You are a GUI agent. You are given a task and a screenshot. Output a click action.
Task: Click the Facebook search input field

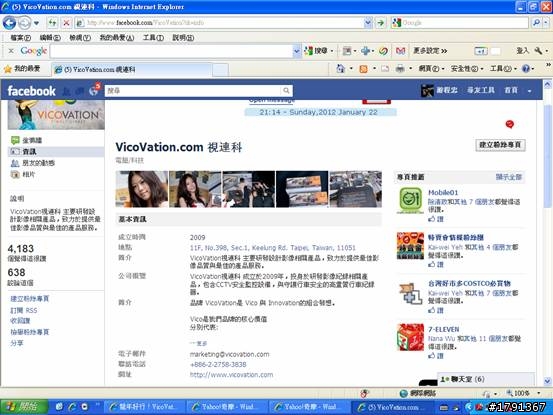click(193, 91)
